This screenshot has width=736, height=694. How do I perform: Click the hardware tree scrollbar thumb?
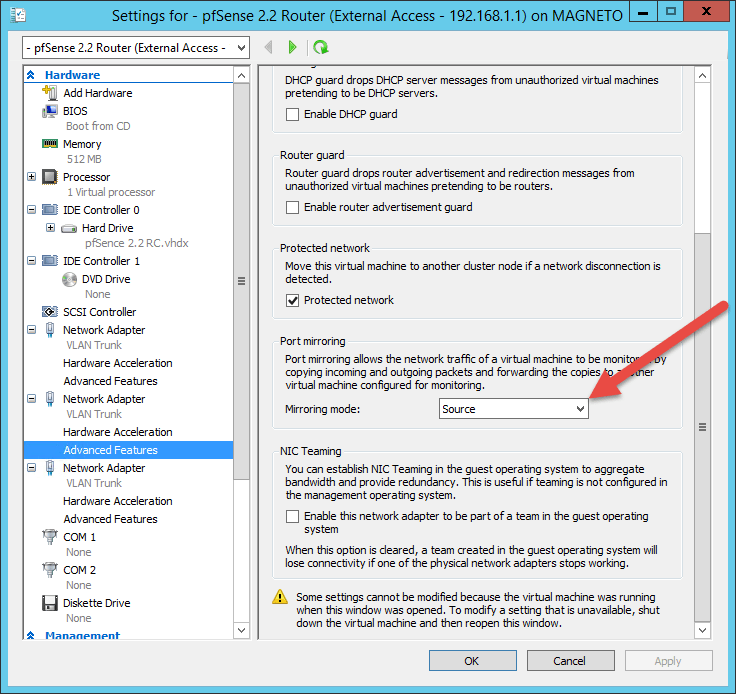coord(241,281)
